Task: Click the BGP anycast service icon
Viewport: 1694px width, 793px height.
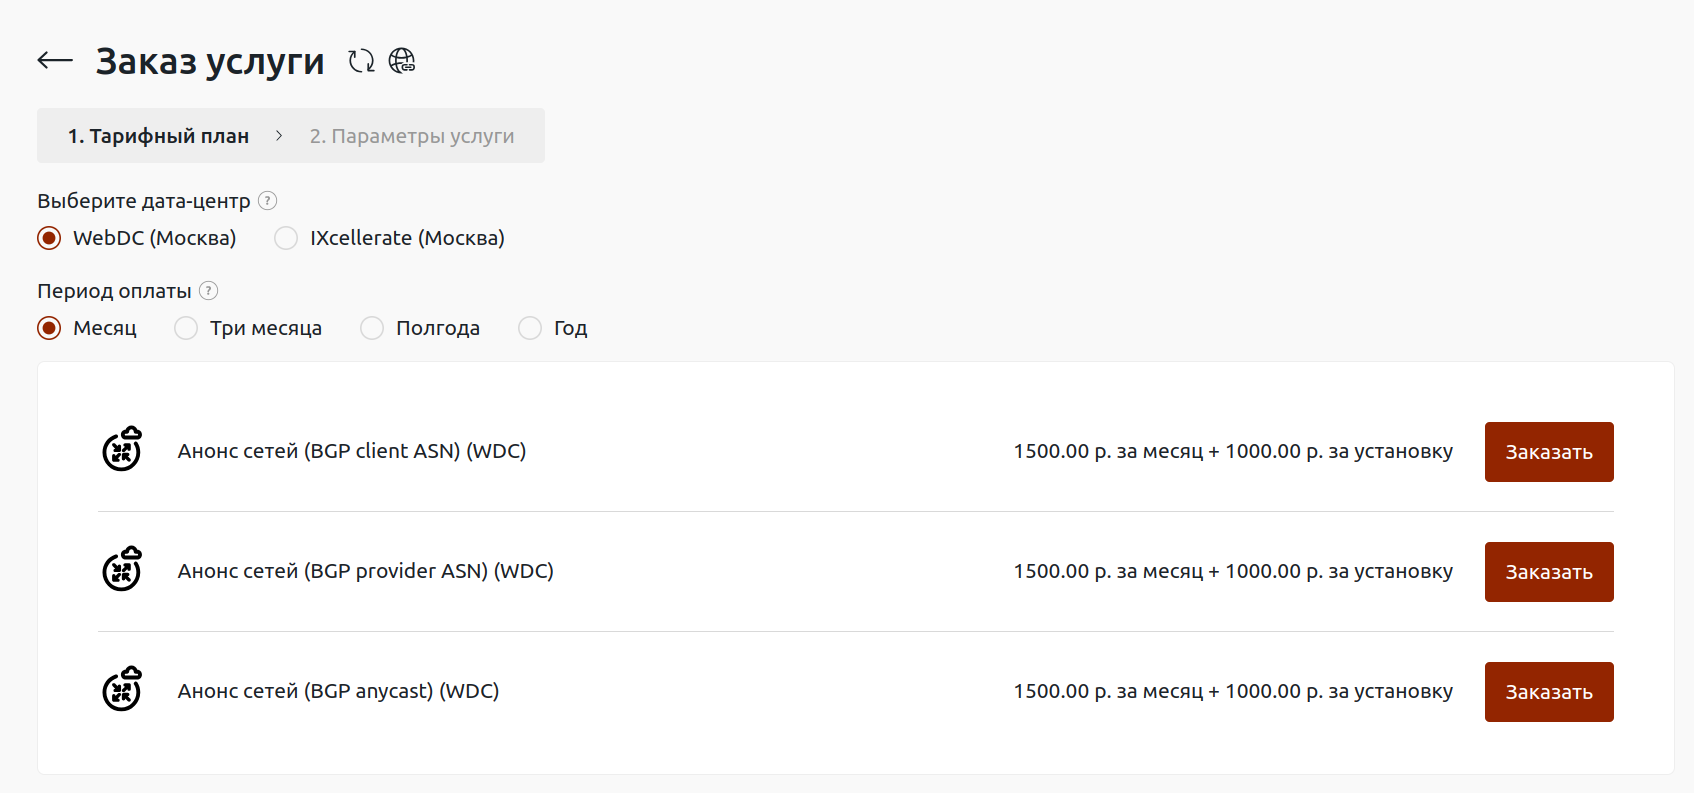Action: pos(122,690)
